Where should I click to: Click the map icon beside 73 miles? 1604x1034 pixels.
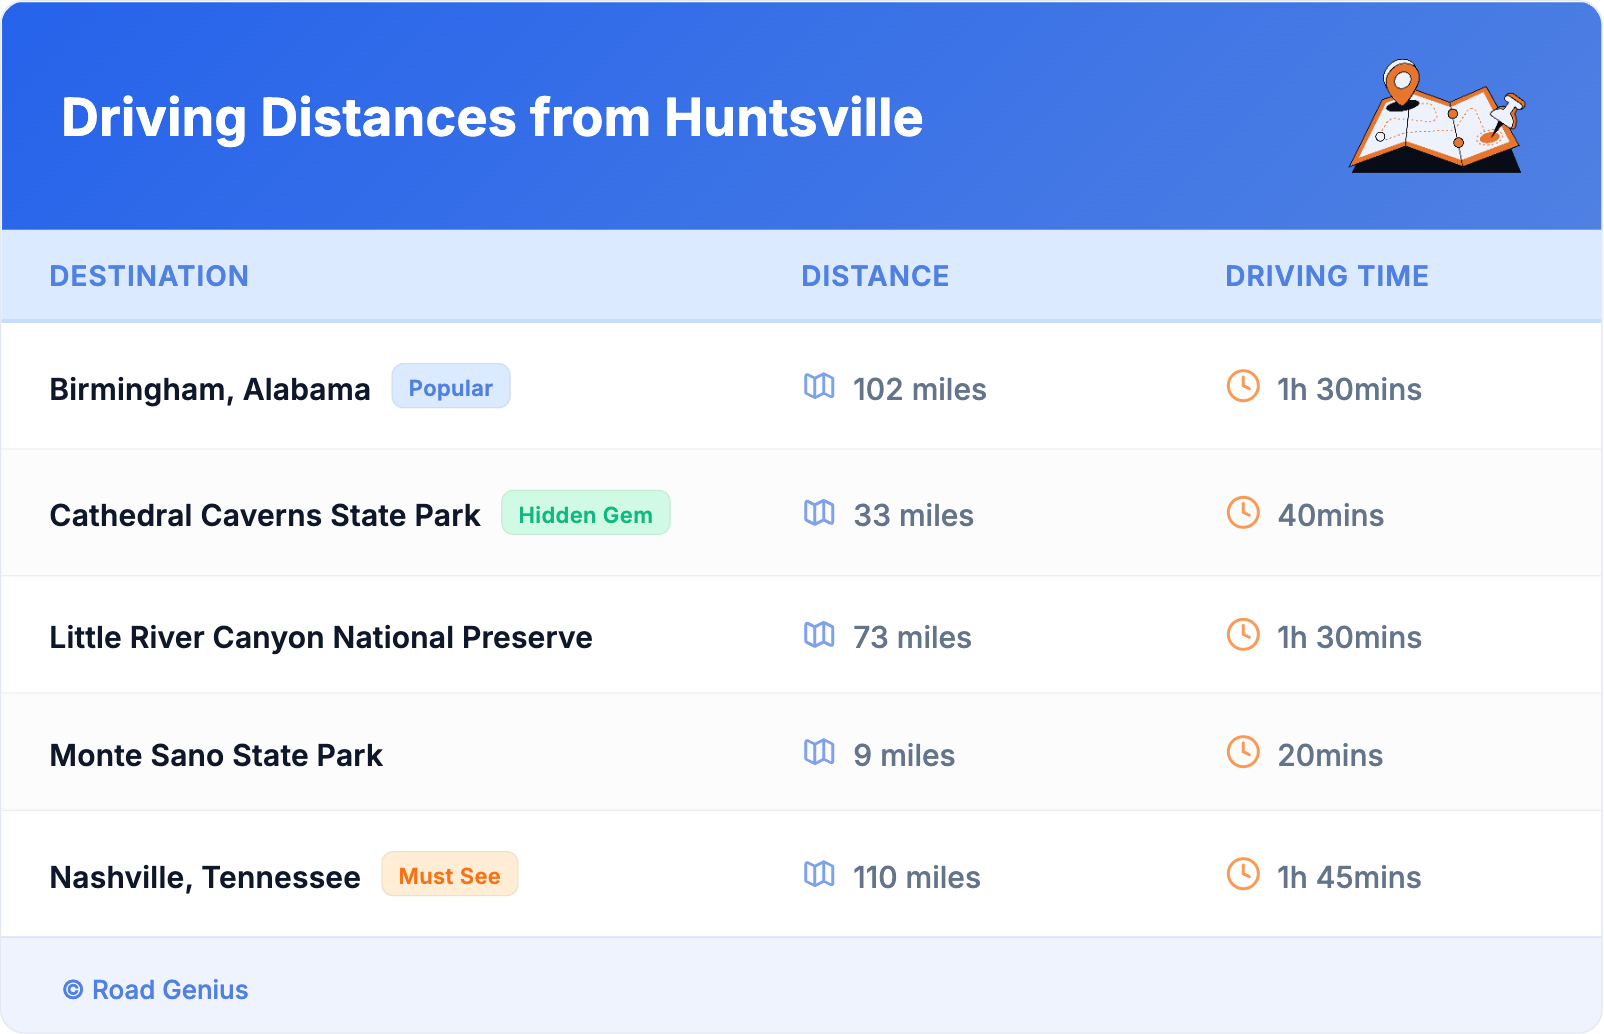tap(819, 636)
